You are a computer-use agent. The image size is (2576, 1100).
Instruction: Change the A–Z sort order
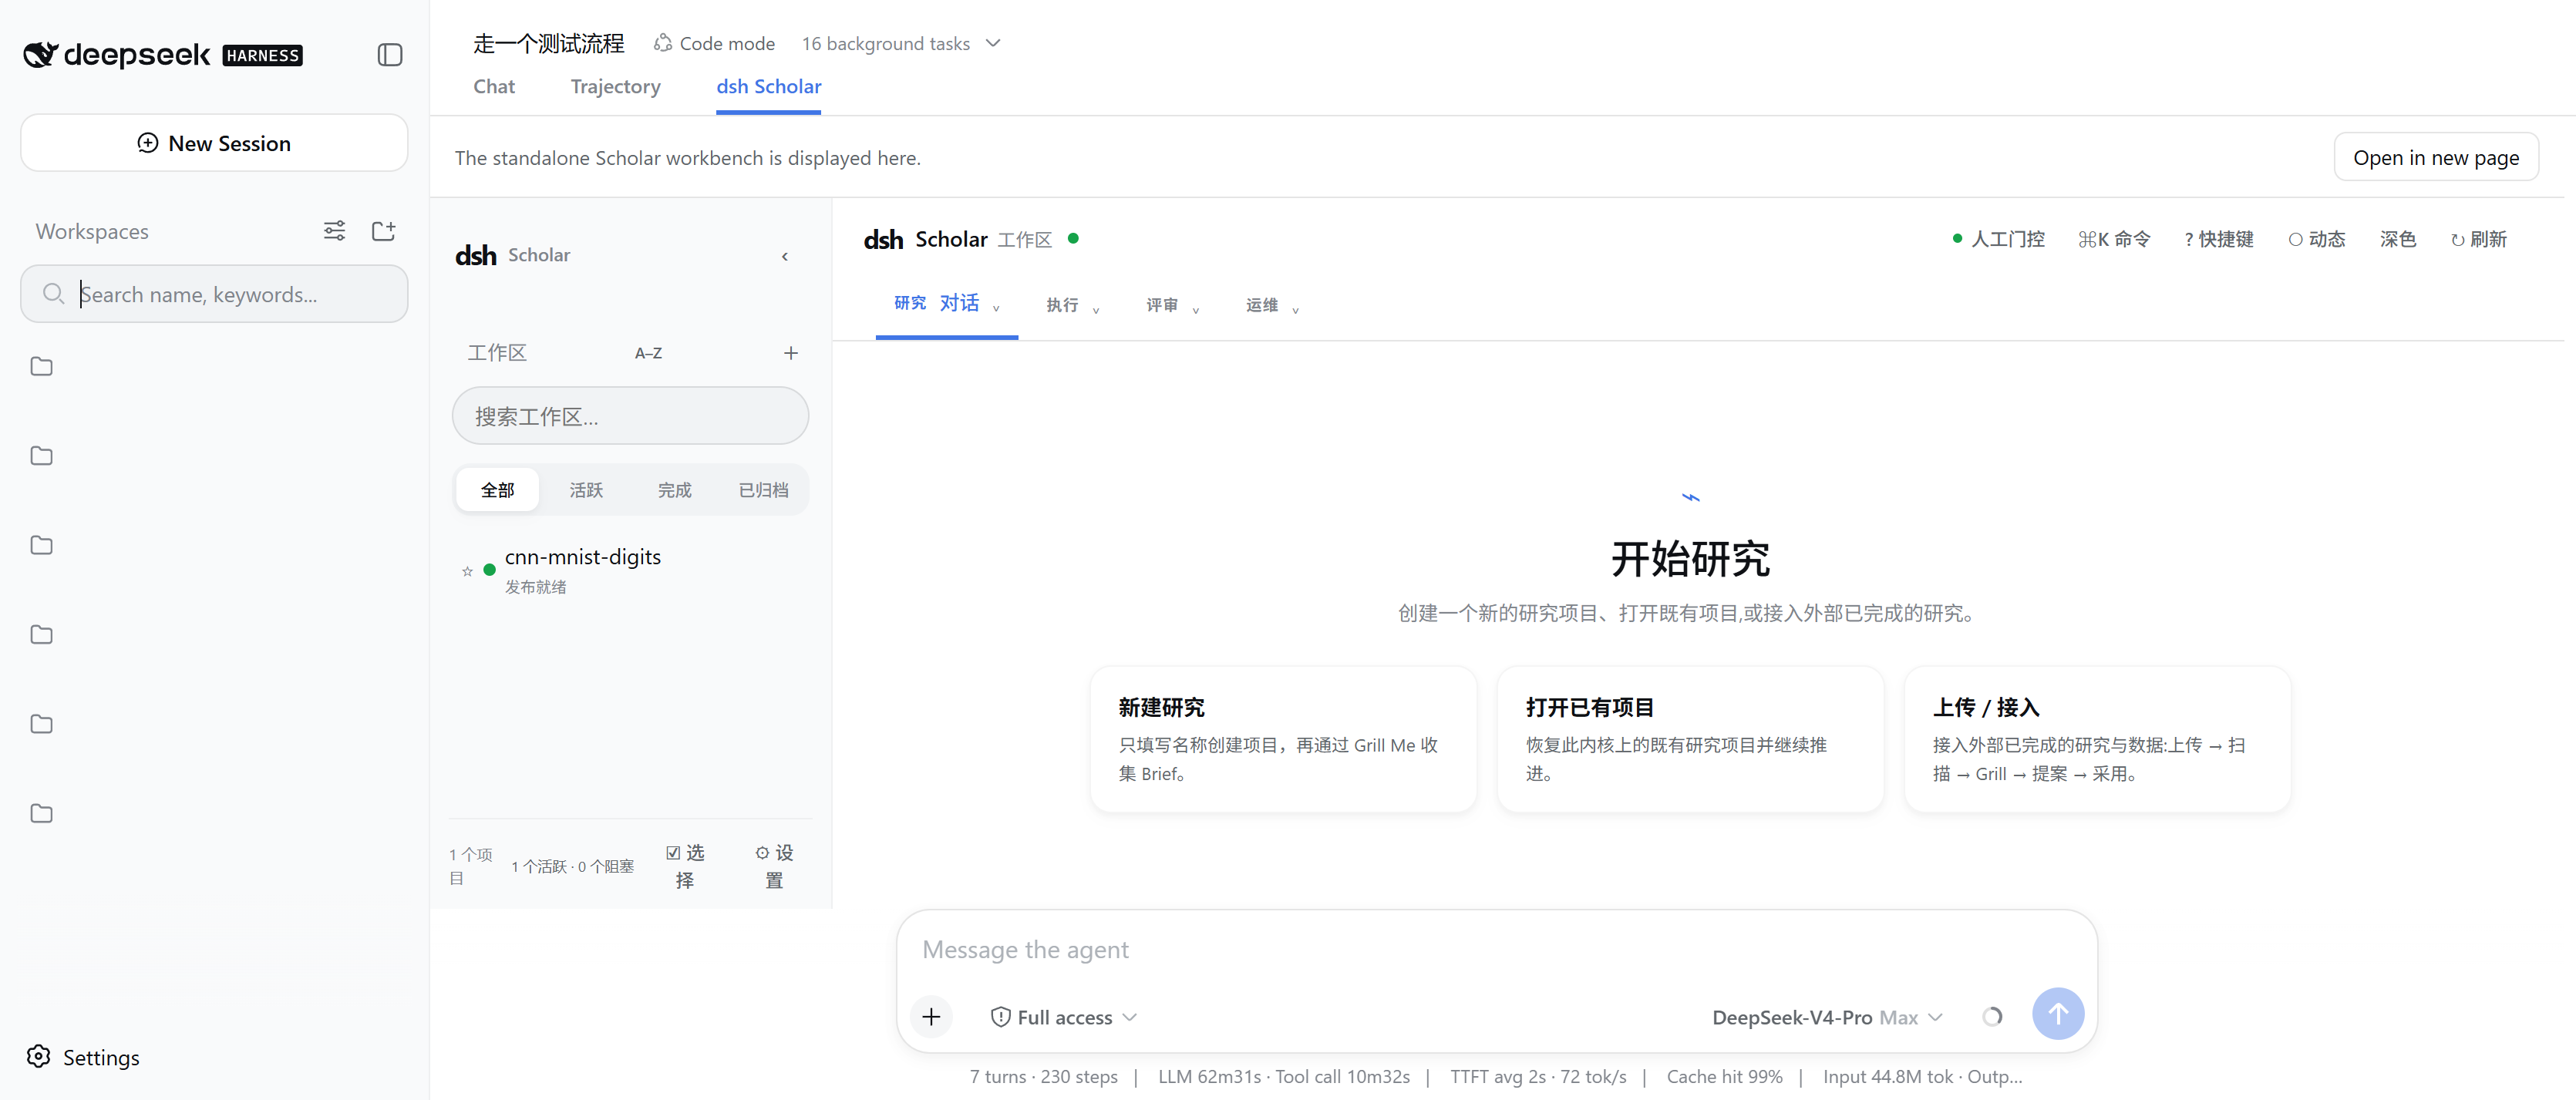648,353
